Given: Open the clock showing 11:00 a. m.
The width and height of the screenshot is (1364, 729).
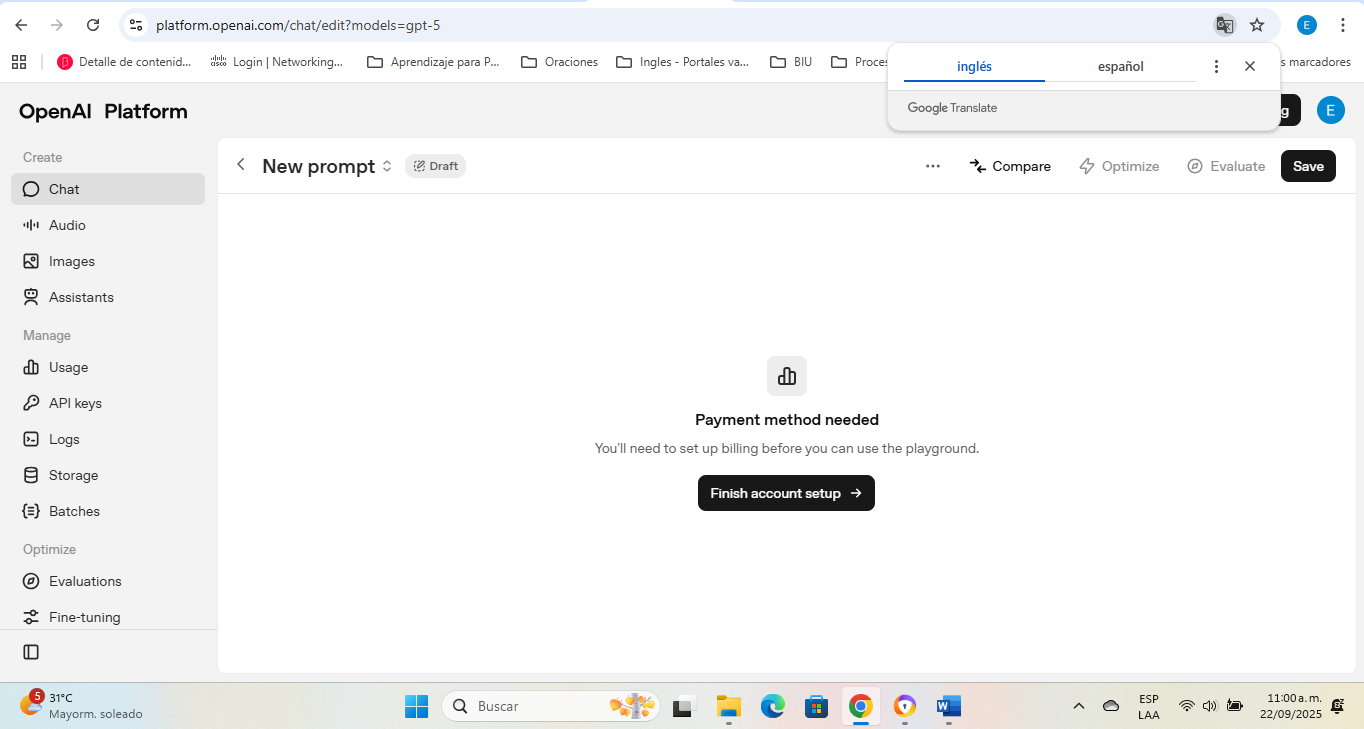Looking at the screenshot, I should pos(1290,706).
